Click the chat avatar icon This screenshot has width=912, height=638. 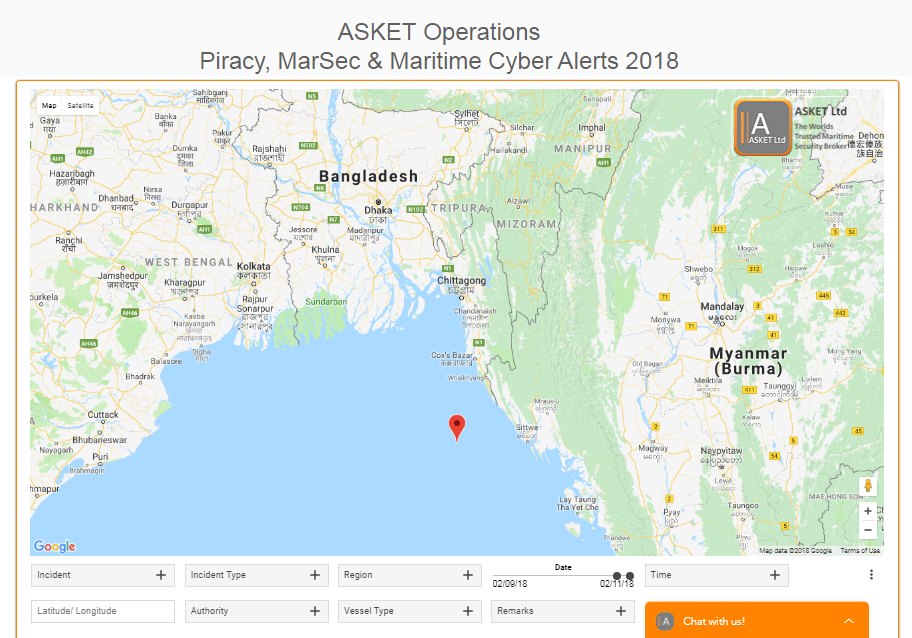[x=665, y=621]
